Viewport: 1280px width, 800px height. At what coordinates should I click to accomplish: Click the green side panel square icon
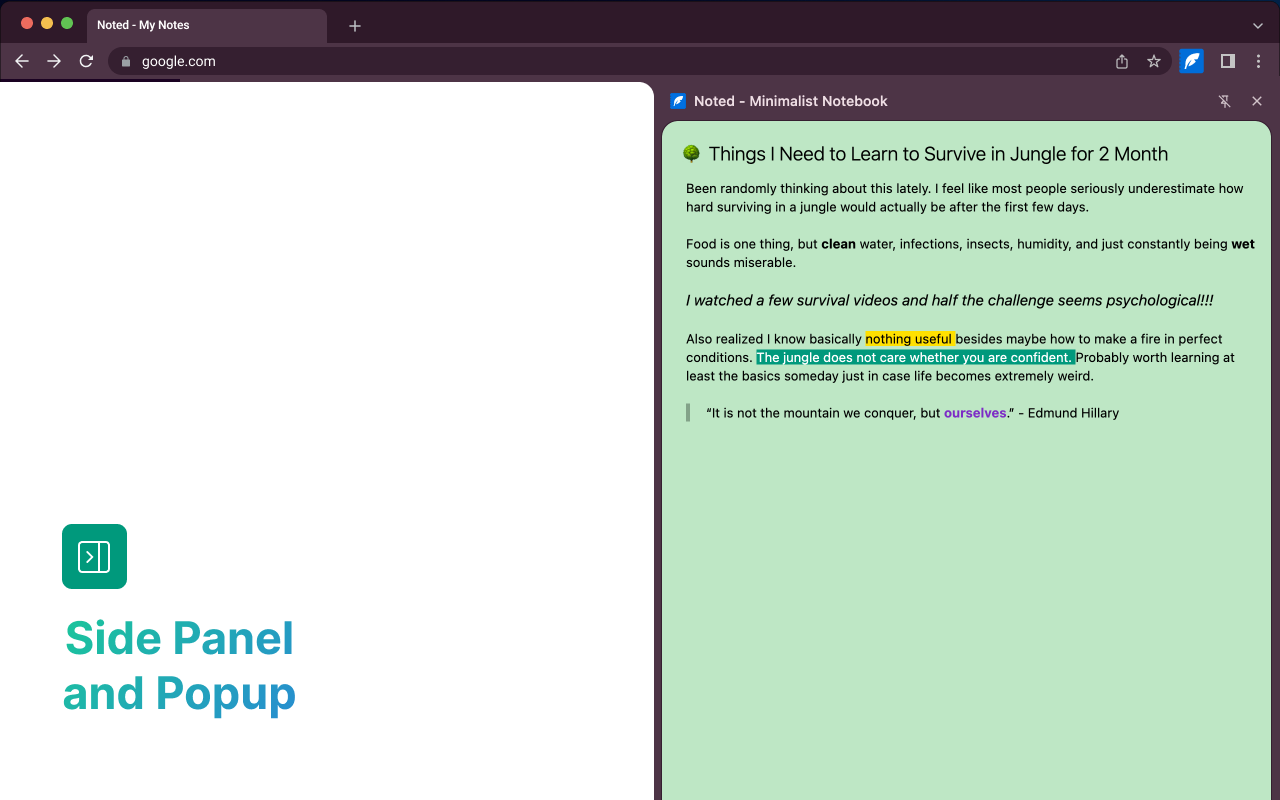pos(94,556)
